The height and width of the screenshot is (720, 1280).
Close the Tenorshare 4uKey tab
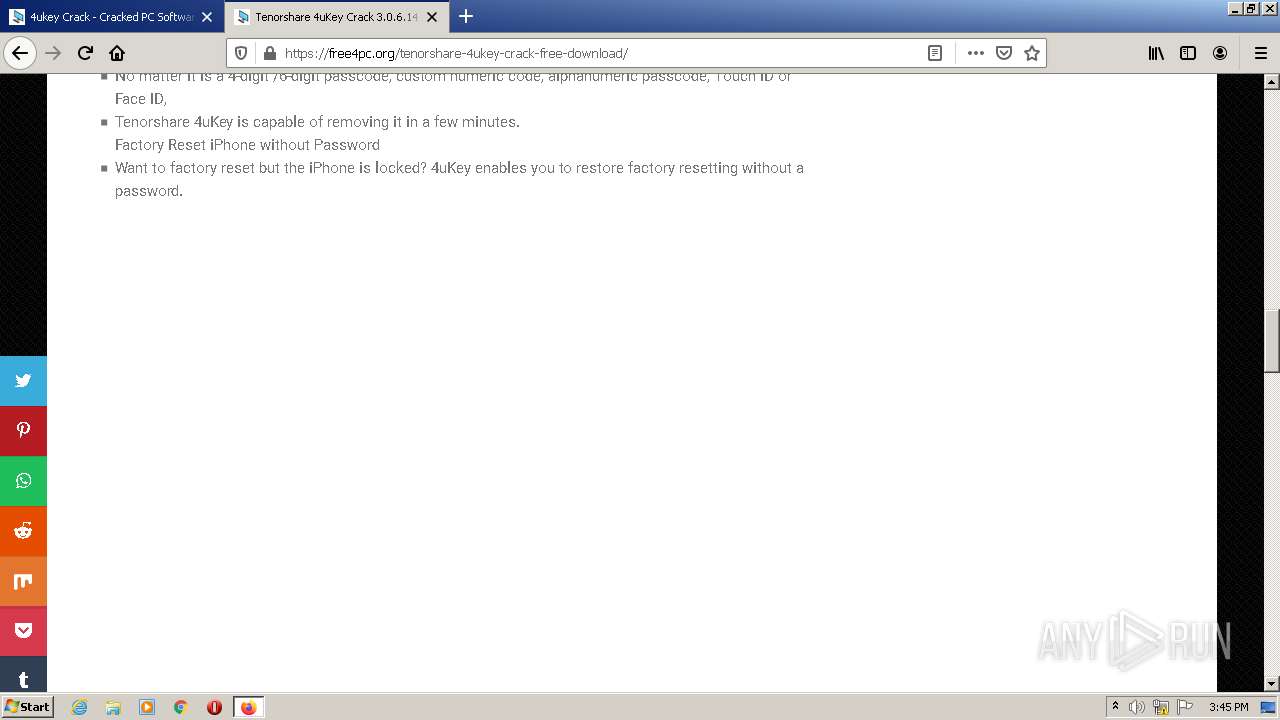click(x=432, y=17)
